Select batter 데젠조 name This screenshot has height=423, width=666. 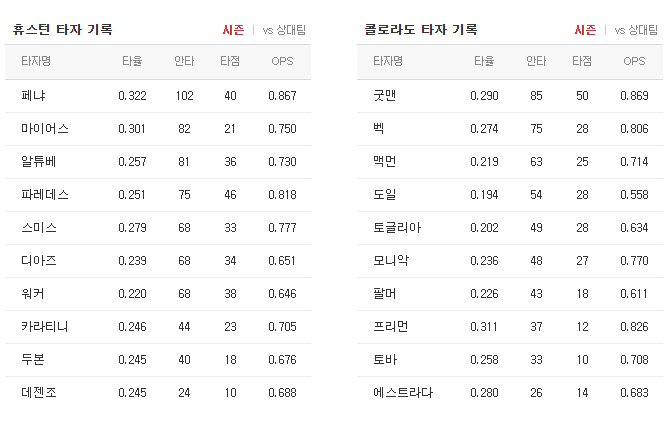(x=39, y=393)
